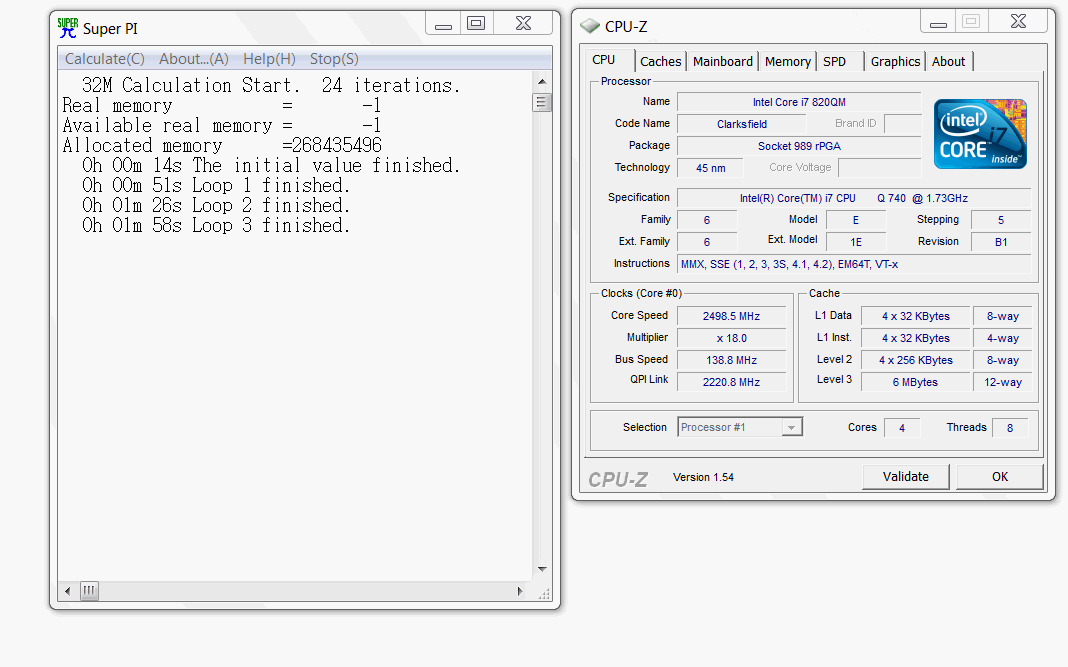Click the Specification field text

pyautogui.click(x=853, y=198)
